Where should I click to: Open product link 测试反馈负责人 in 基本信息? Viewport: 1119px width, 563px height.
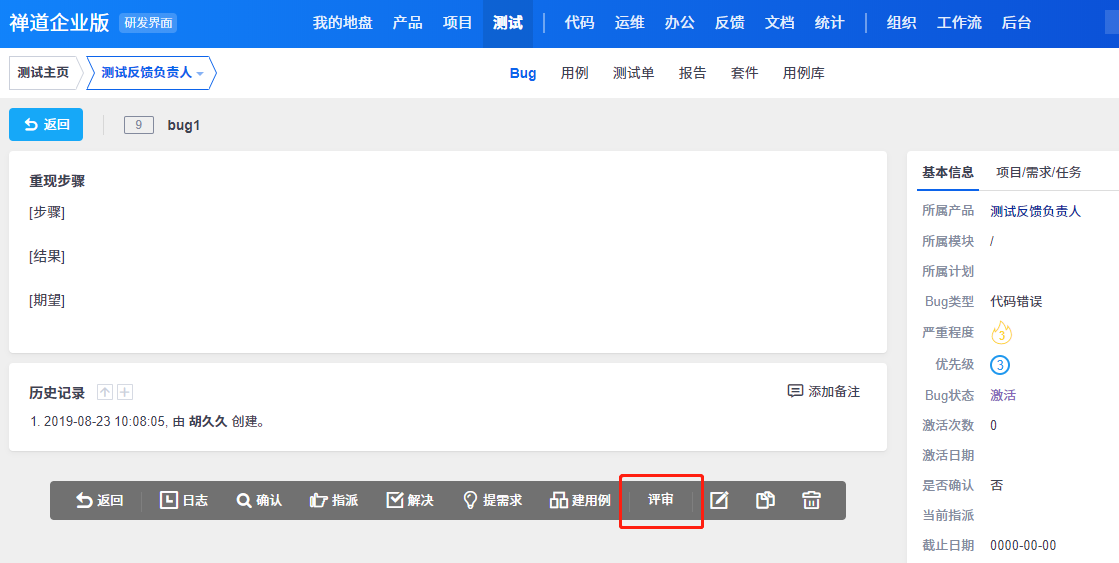tap(1036, 211)
